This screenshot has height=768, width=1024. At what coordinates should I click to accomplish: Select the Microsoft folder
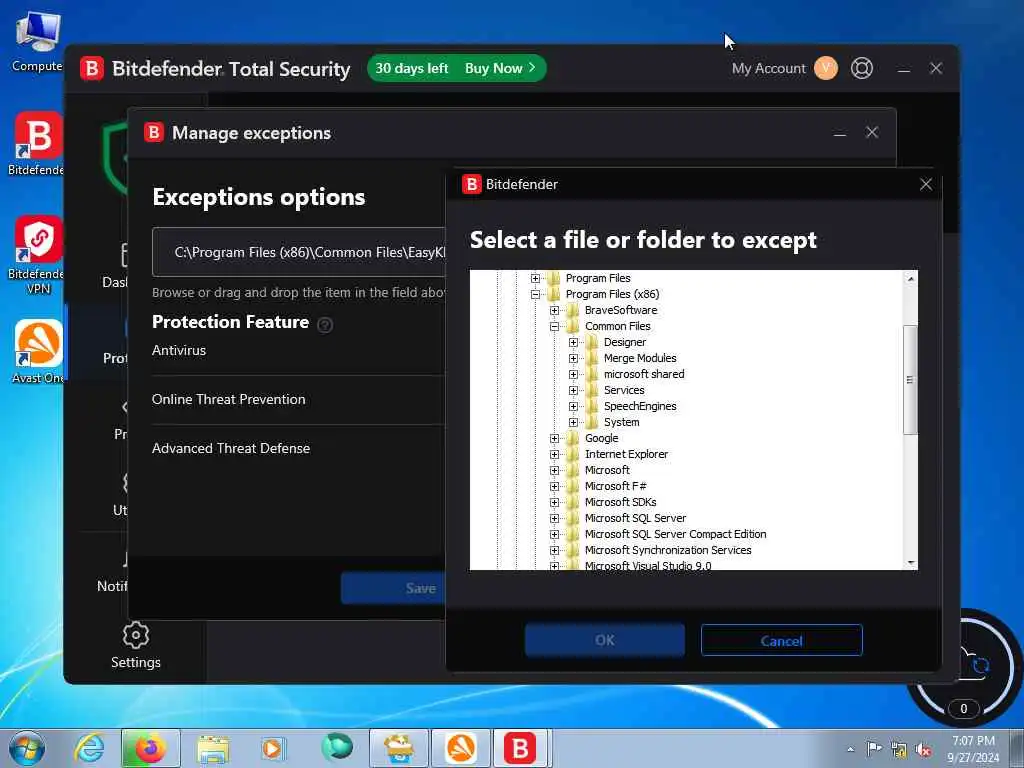pos(607,470)
